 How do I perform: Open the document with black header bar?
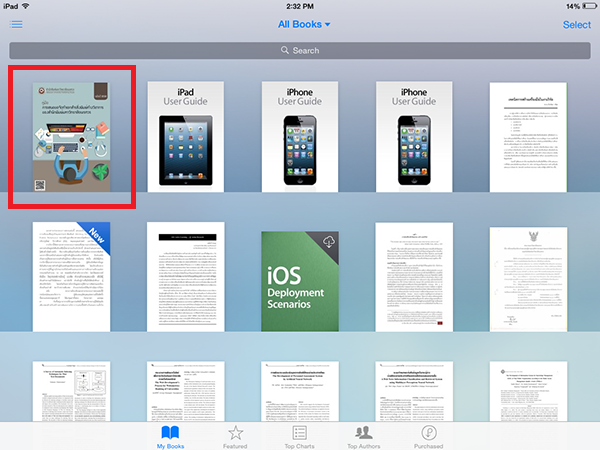pyautogui.click(x=186, y=277)
